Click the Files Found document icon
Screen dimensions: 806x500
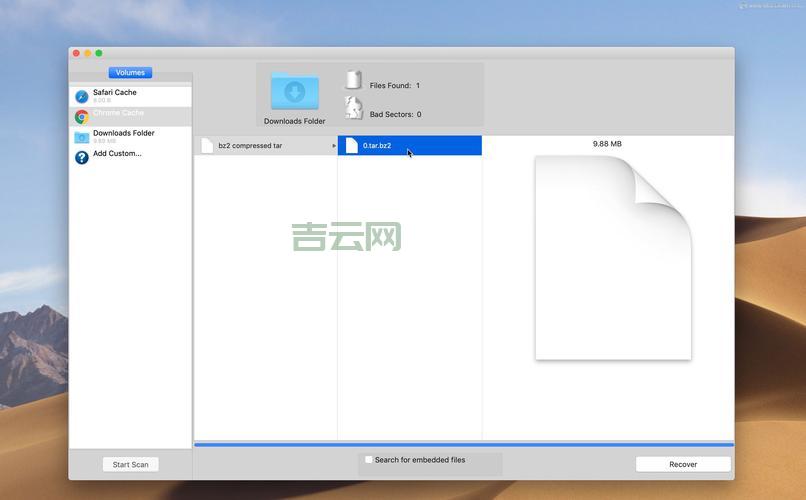[353, 81]
